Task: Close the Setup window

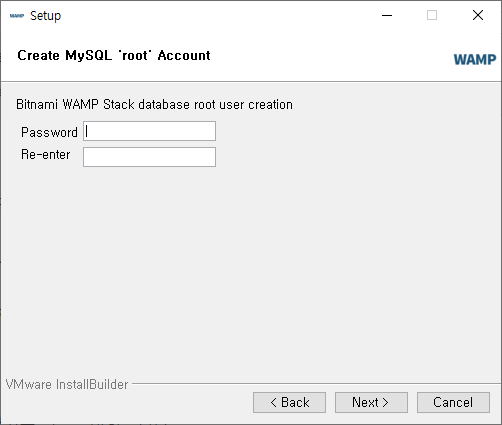Action: [478, 15]
